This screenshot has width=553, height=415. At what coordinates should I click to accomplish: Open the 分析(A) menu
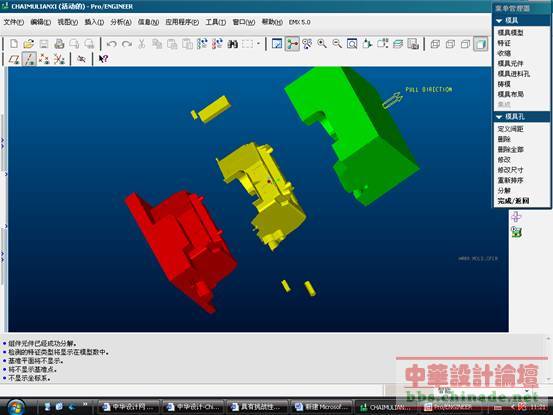(121, 22)
